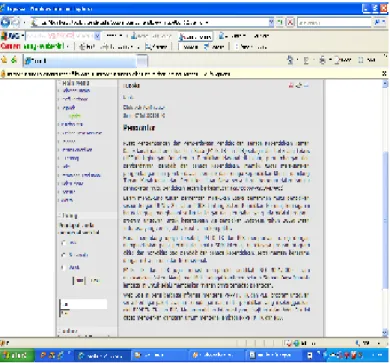Viewport: 390px width, 363px height.
Task: Refresh the page with the green arrows icon
Action: (281, 23)
